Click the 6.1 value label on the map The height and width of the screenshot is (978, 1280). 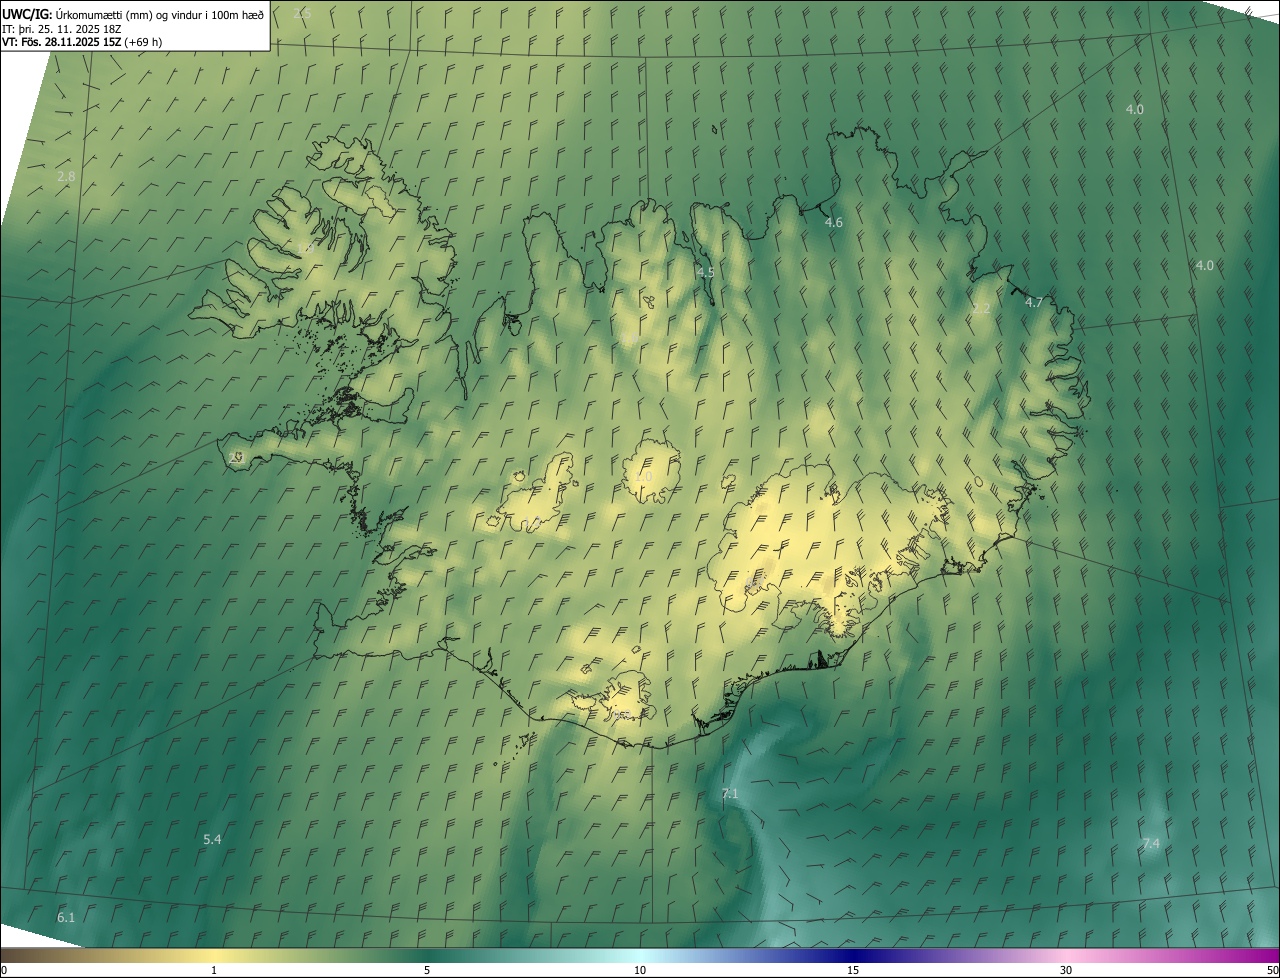tap(66, 917)
